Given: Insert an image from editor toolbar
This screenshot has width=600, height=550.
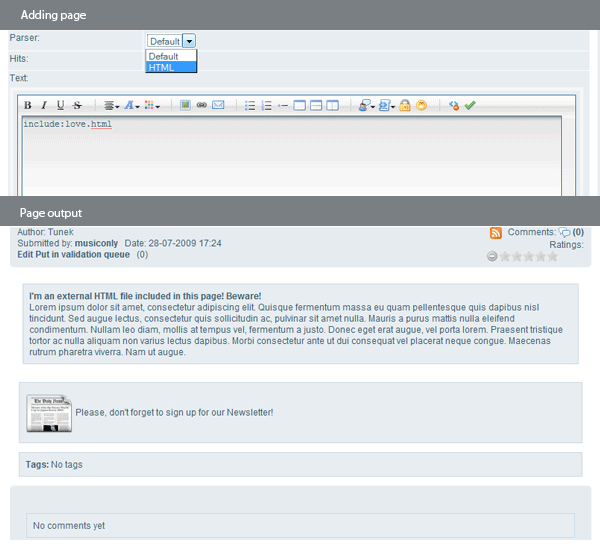Looking at the screenshot, I should pos(185,105).
